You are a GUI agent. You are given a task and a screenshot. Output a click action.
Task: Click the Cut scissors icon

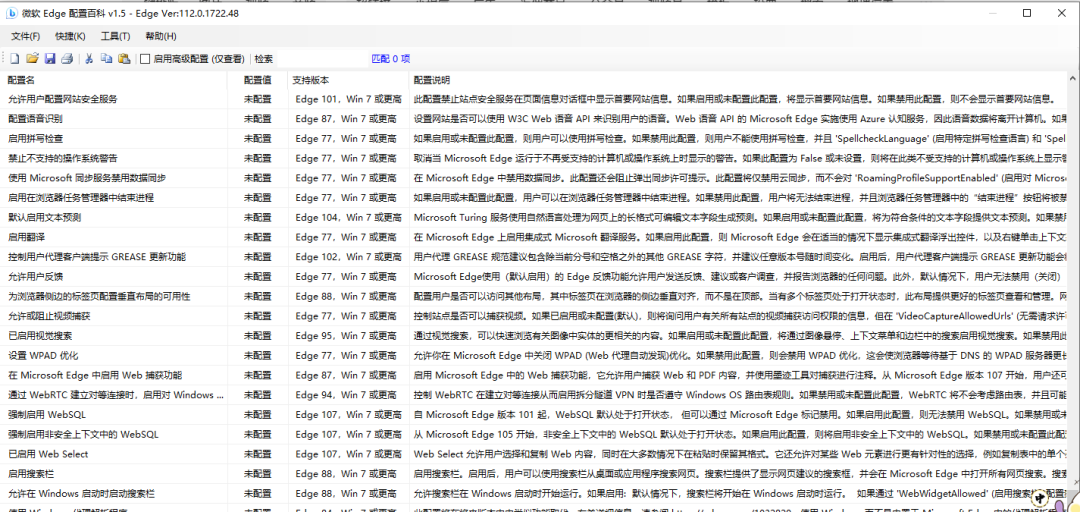click(89, 59)
